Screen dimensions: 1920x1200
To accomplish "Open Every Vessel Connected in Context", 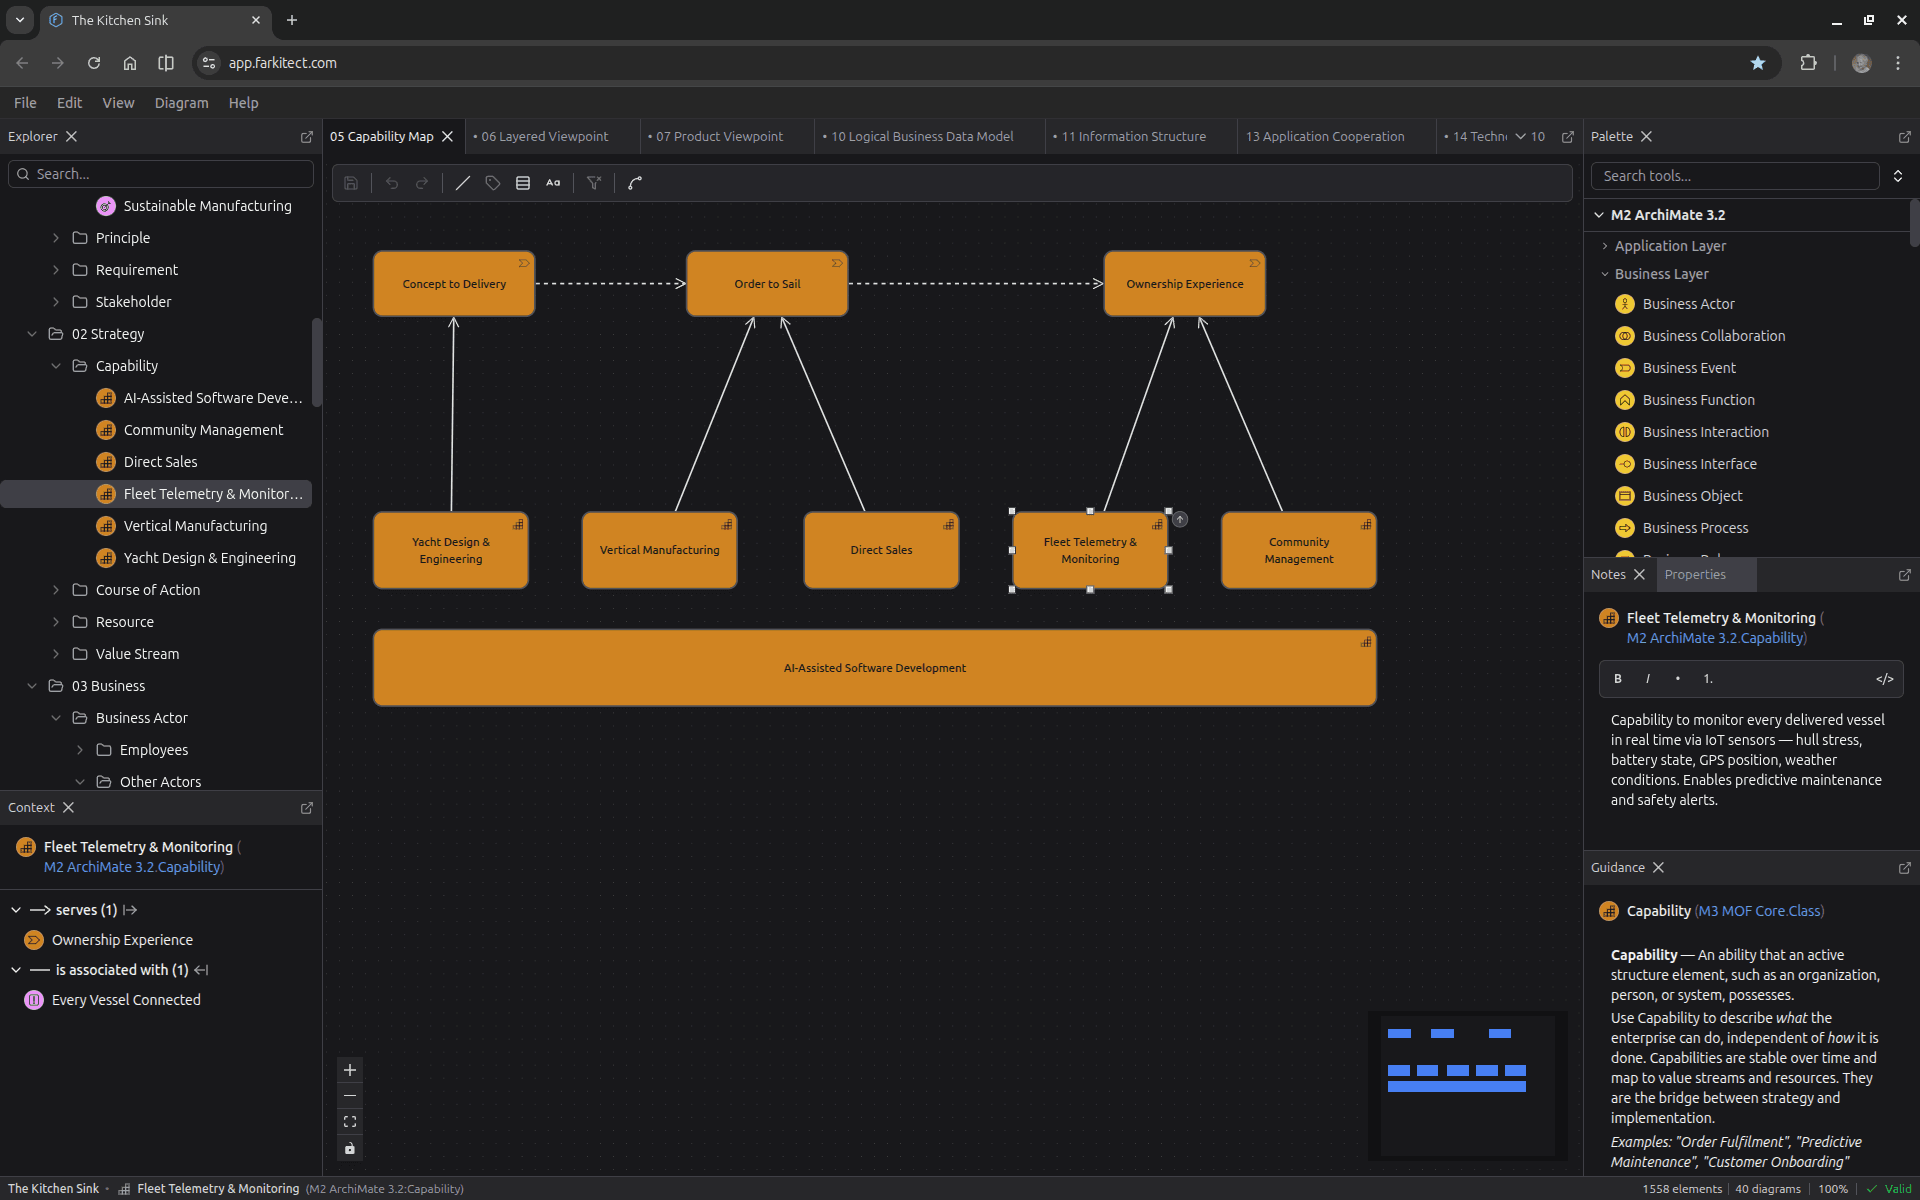I will pos(126,1000).
